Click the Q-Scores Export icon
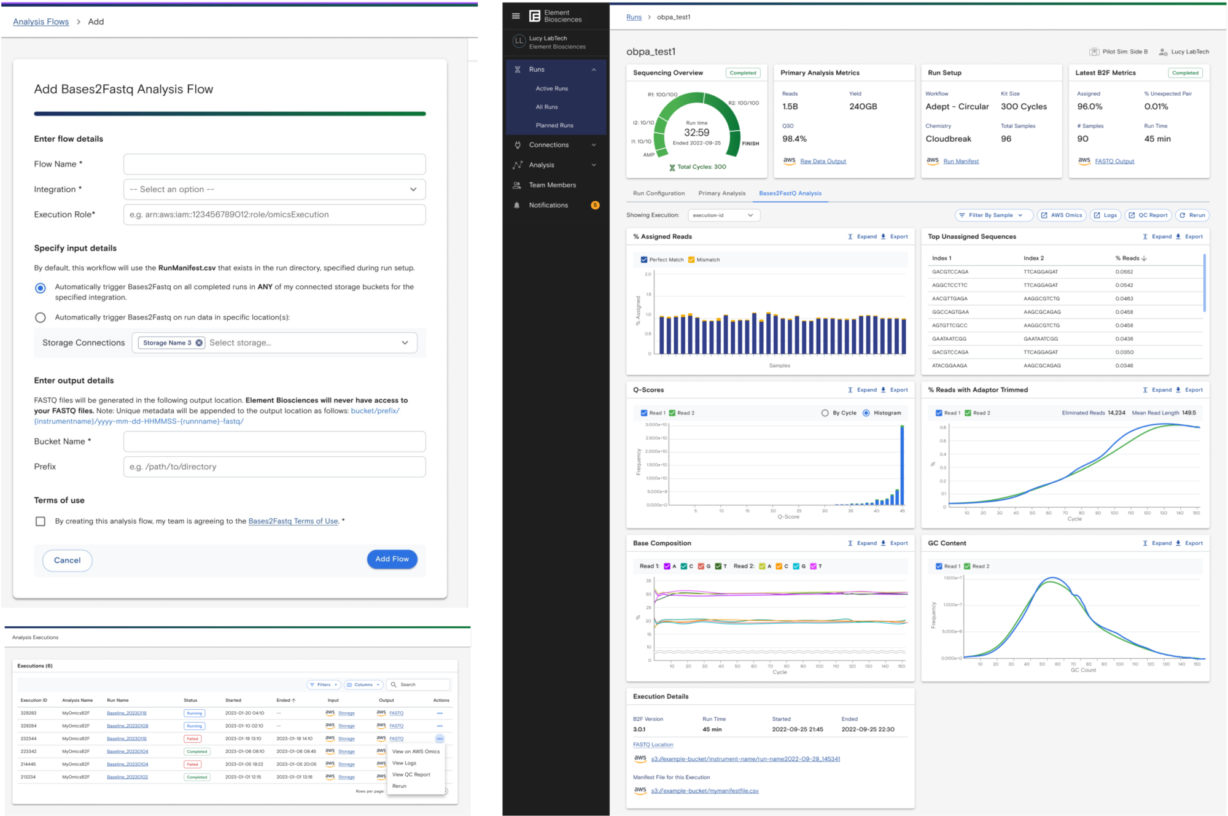The image size is (1228, 816). tap(883, 390)
